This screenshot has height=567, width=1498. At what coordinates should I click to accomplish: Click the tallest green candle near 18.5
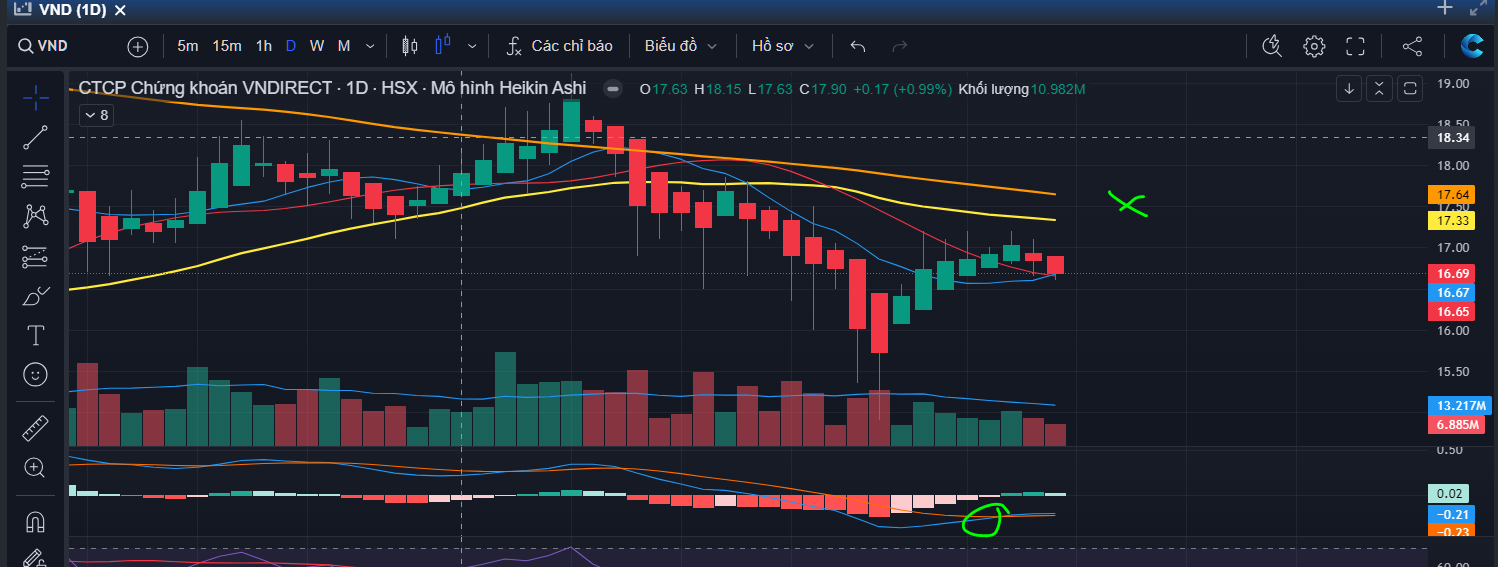[572, 119]
